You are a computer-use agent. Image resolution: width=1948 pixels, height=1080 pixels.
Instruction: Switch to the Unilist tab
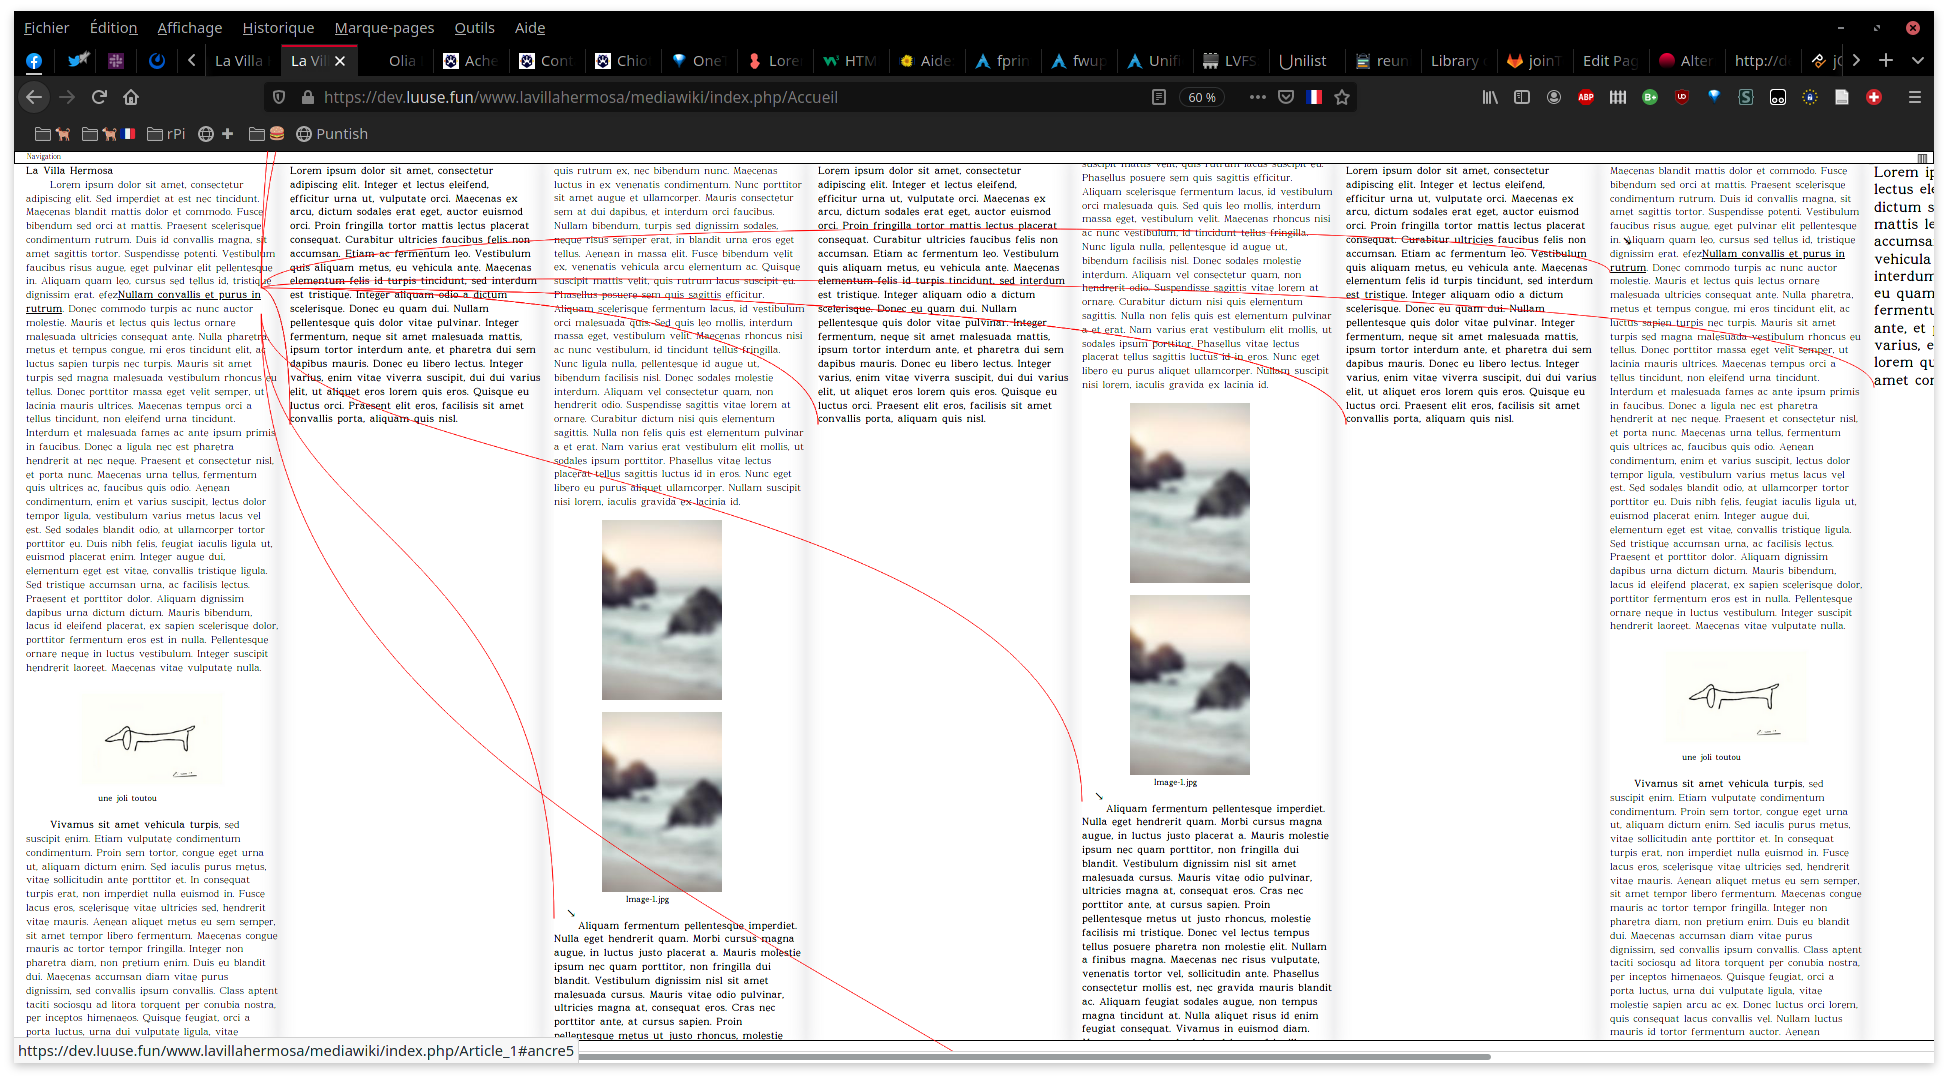pos(1302,61)
